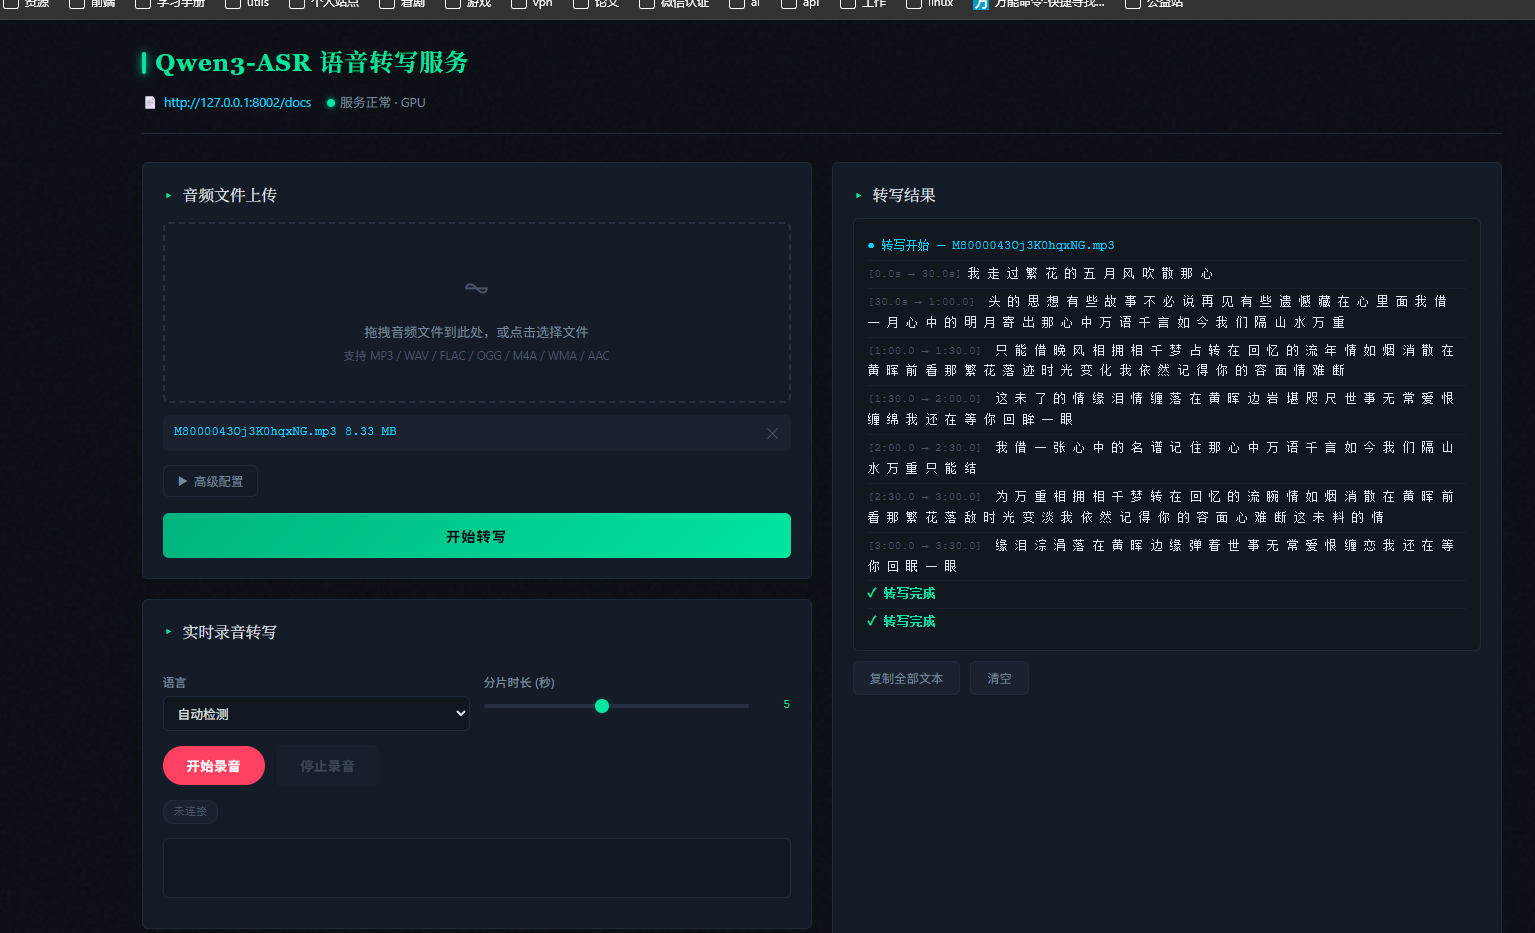Select the [3:00.0 → 3:30.0] transcript segment
The height and width of the screenshot is (933, 1535).
tap(1165, 555)
